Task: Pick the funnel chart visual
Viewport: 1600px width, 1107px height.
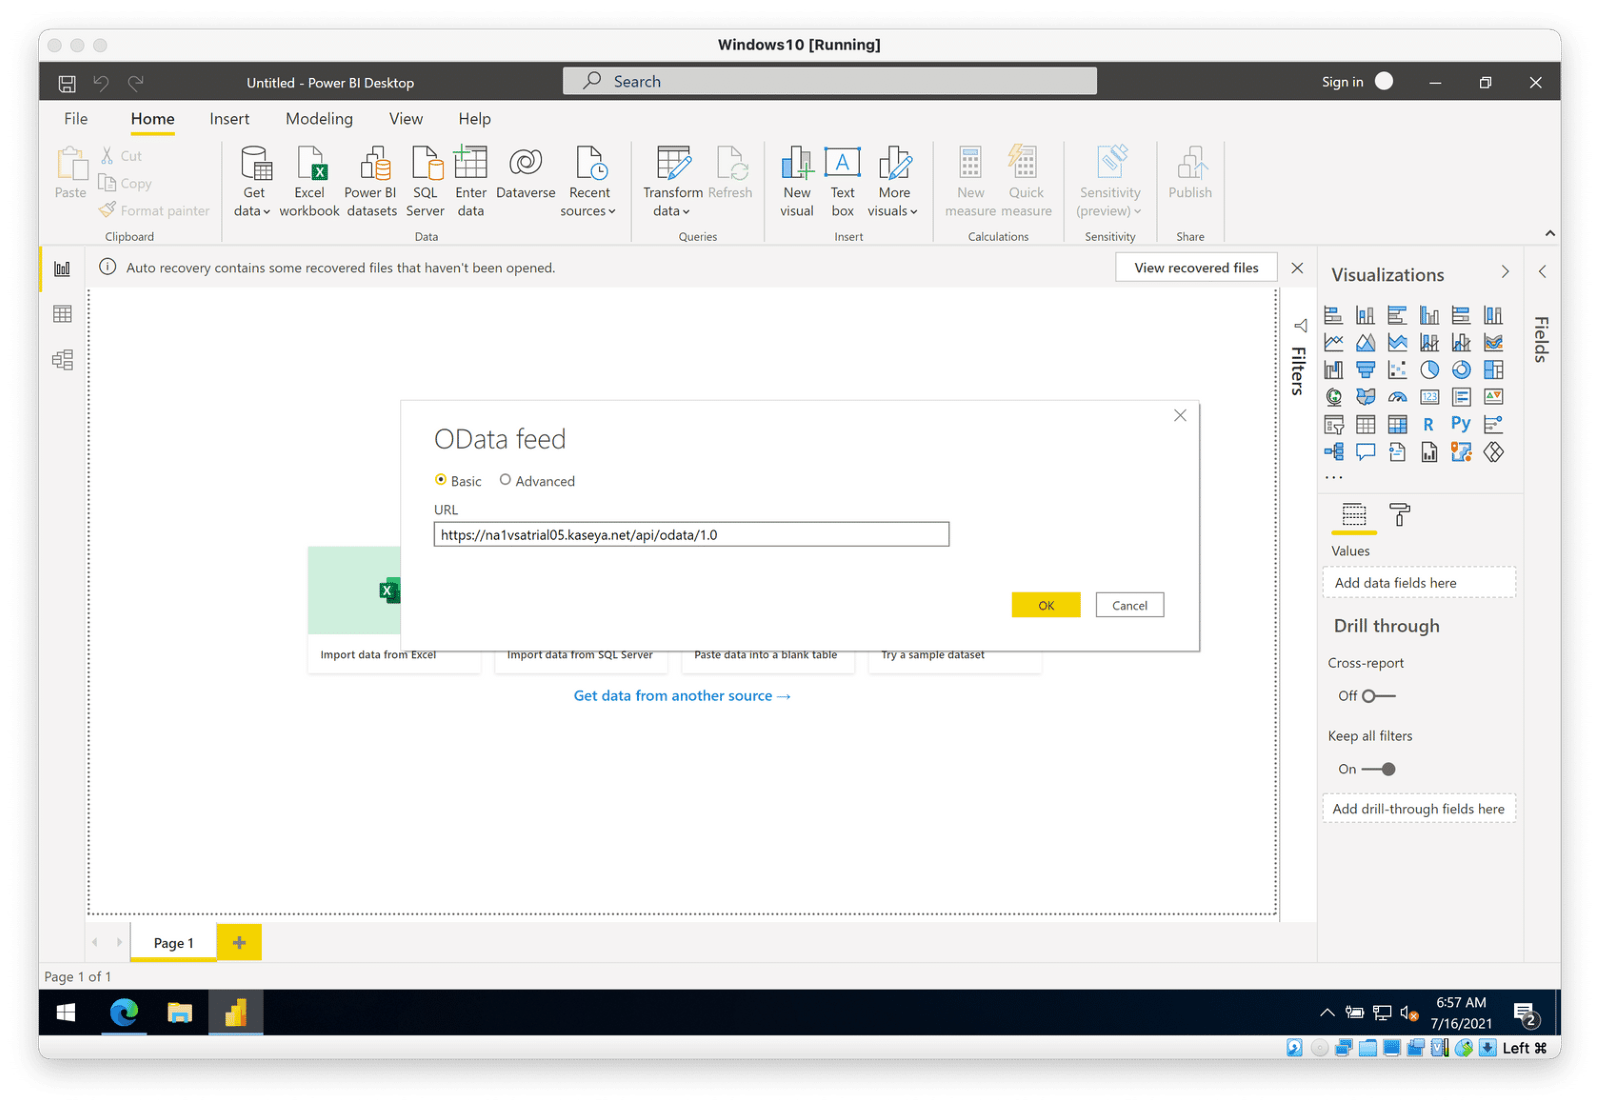Action: [x=1365, y=370]
